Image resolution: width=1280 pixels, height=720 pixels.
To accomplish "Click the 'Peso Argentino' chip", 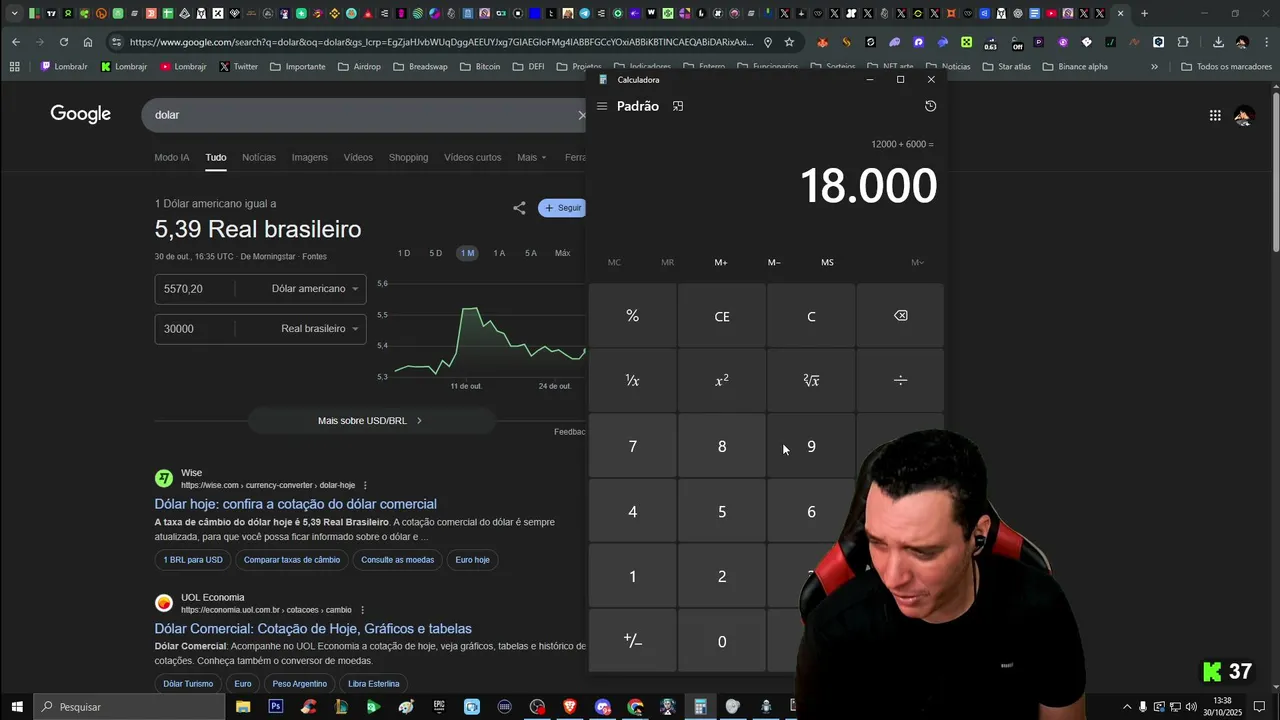I will tap(300, 684).
